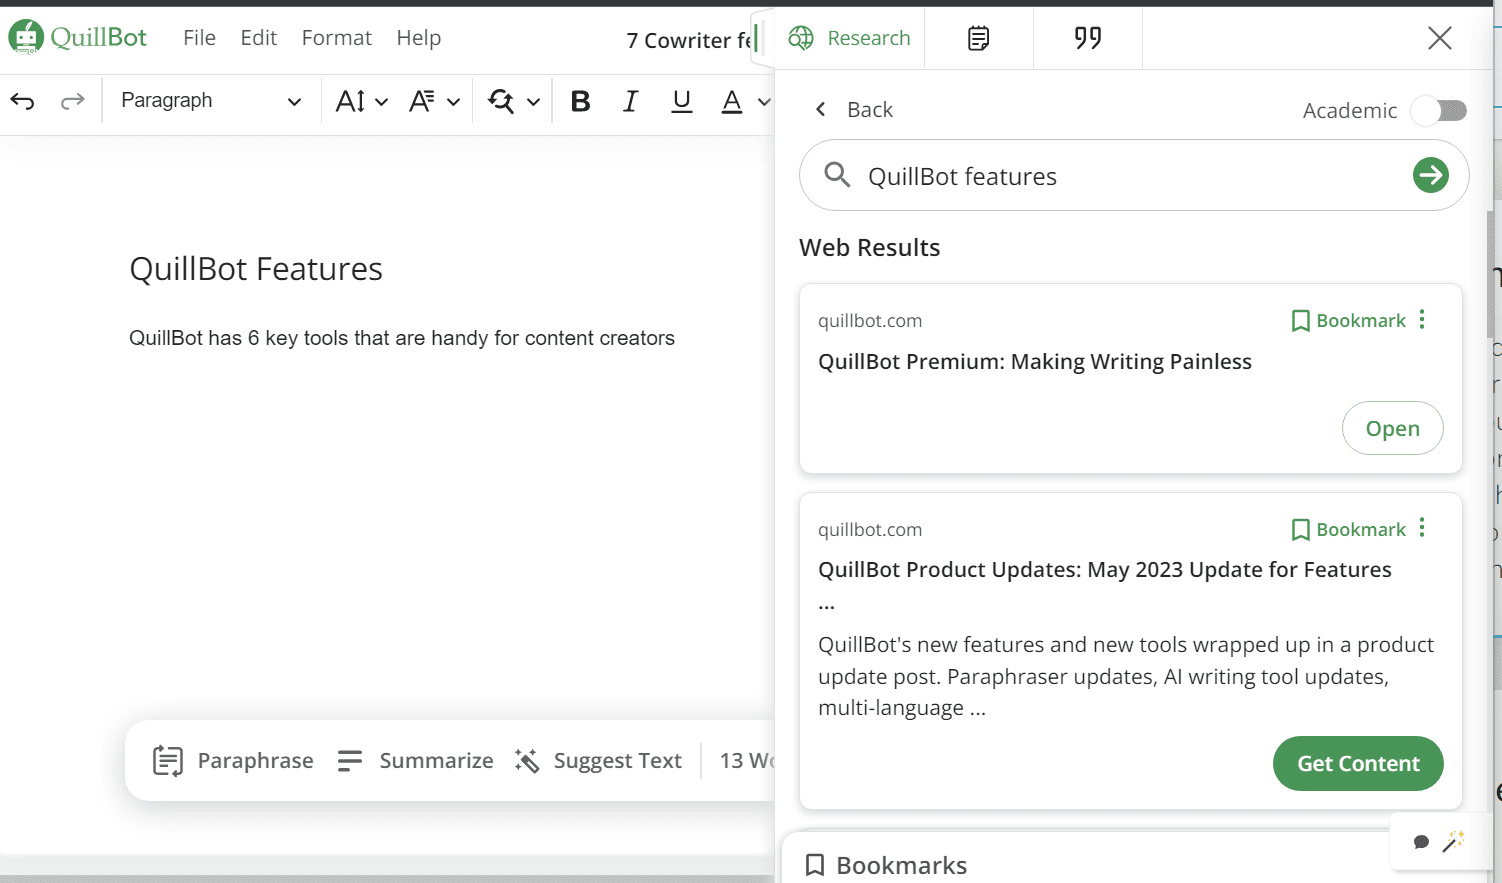Image resolution: width=1502 pixels, height=883 pixels.
Task: Click the sentence about 6 key tools
Action: click(402, 338)
